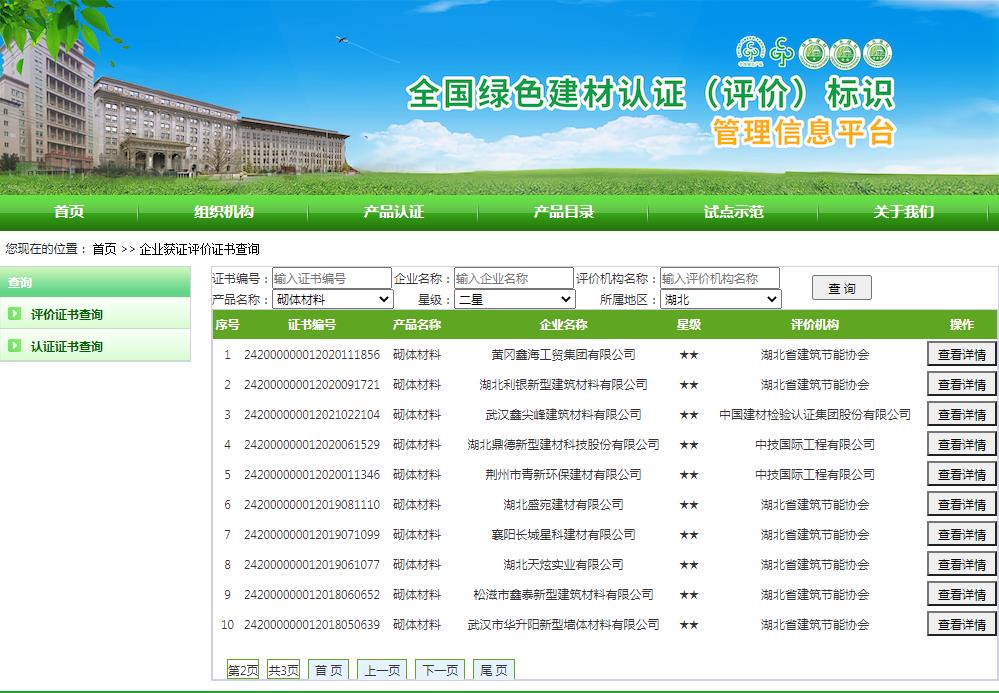Viewport: 999px width, 693px height.
Task: Select 组织机构 navigation menu item
Action: coord(224,212)
